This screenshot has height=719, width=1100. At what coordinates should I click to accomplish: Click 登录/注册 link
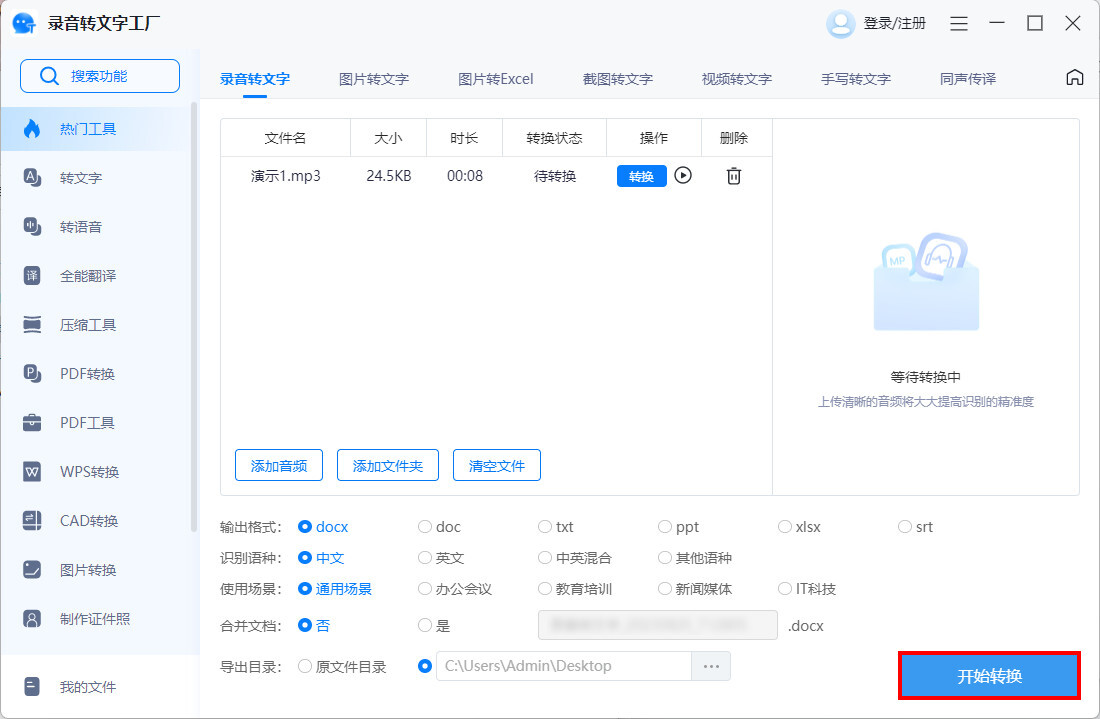point(894,23)
